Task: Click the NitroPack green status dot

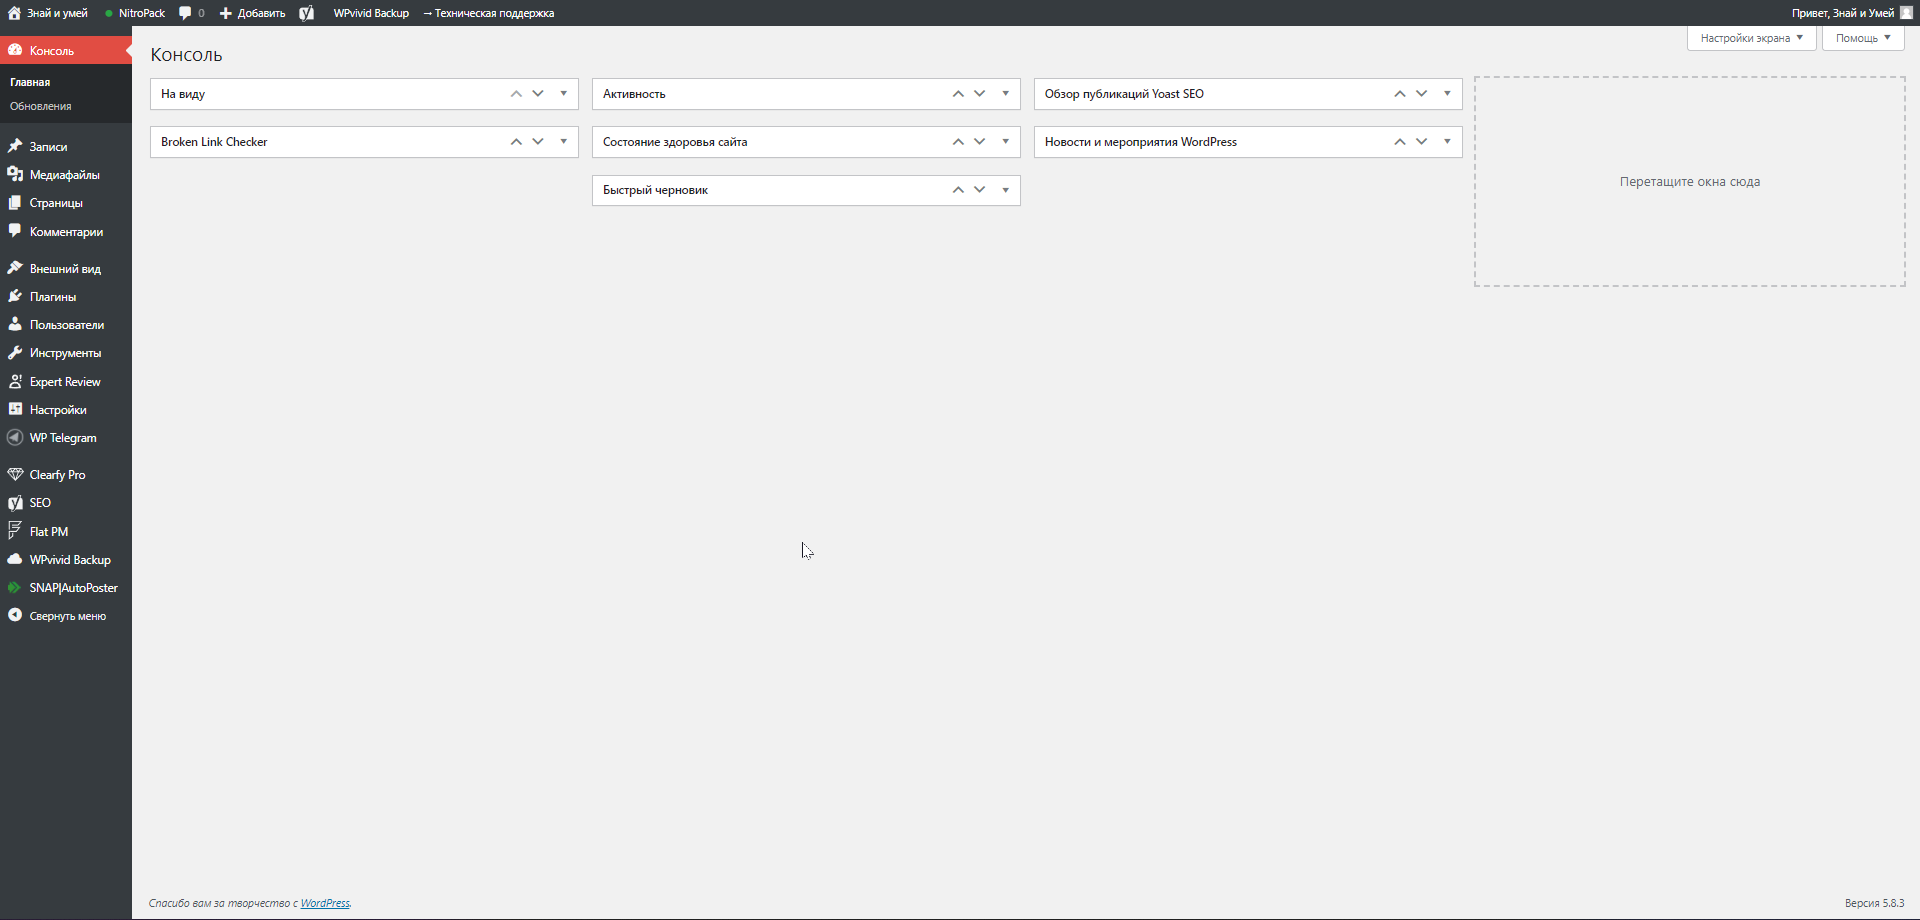Action: tap(108, 13)
